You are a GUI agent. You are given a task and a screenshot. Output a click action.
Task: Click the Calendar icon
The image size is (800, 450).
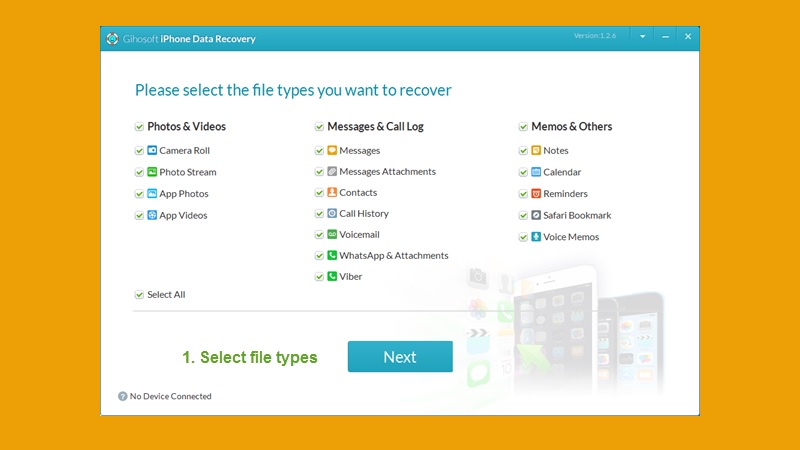coord(536,171)
